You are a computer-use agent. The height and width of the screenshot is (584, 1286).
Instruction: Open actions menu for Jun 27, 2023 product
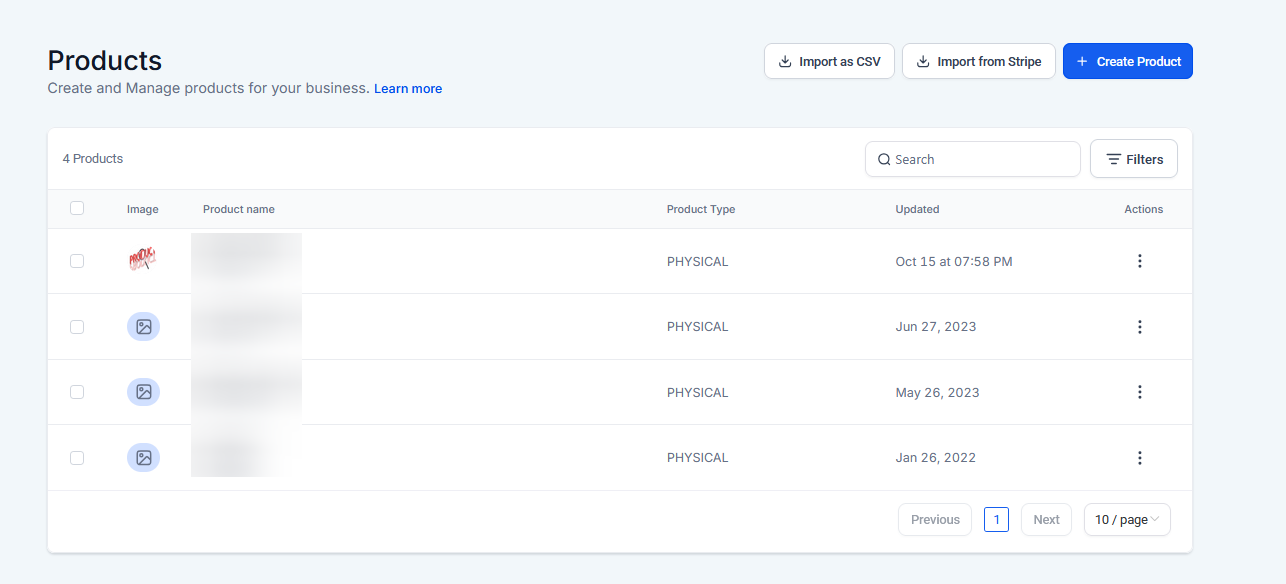(1139, 327)
